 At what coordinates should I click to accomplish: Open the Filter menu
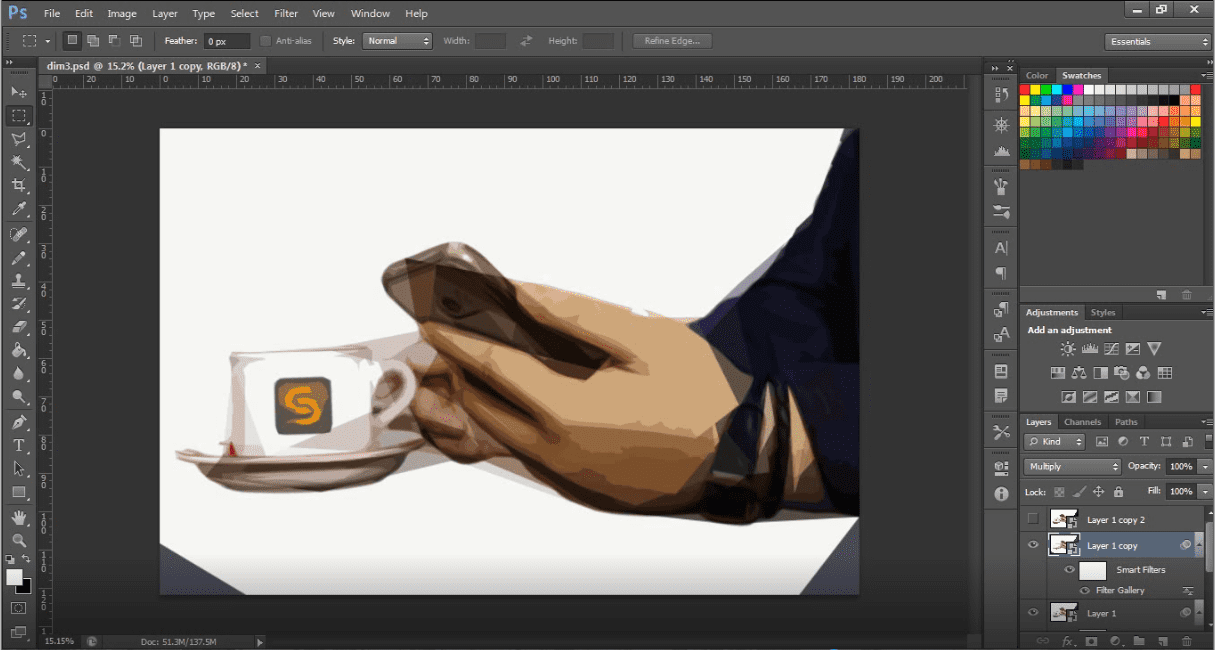(x=286, y=14)
